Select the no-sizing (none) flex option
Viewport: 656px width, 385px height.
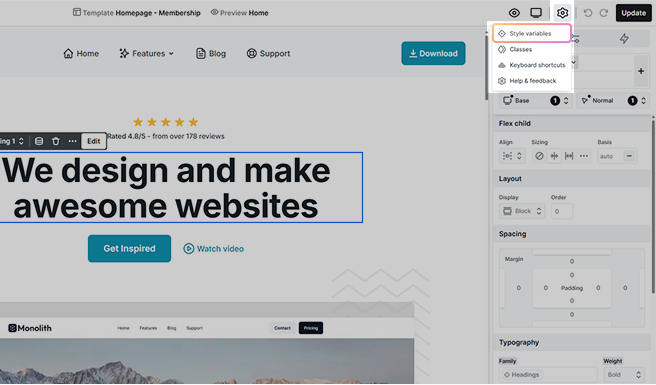pyautogui.click(x=539, y=156)
